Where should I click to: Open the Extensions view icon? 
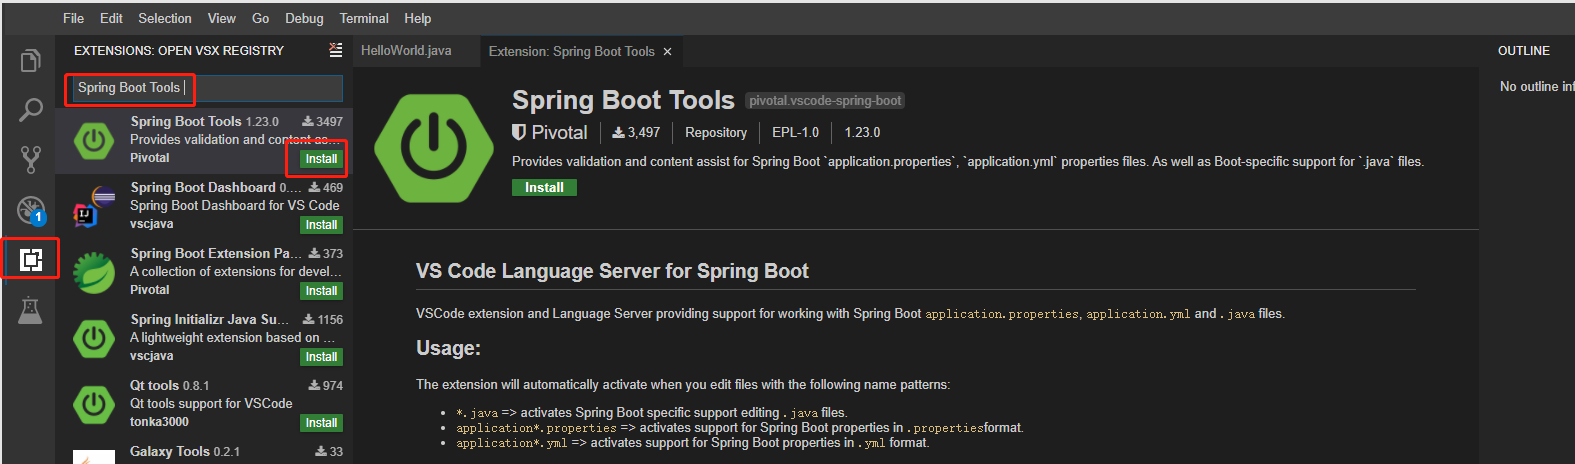pyautogui.click(x=31, y=260)
